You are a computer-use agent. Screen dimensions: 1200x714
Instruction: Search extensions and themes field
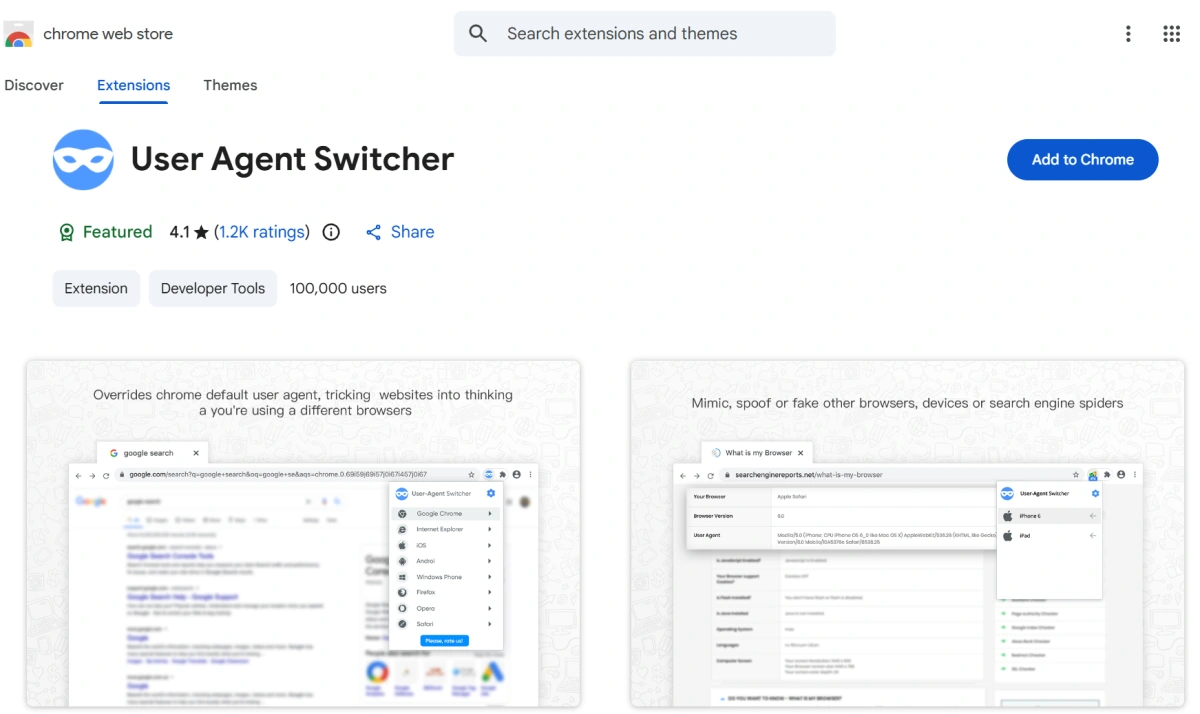coord(645,34)
